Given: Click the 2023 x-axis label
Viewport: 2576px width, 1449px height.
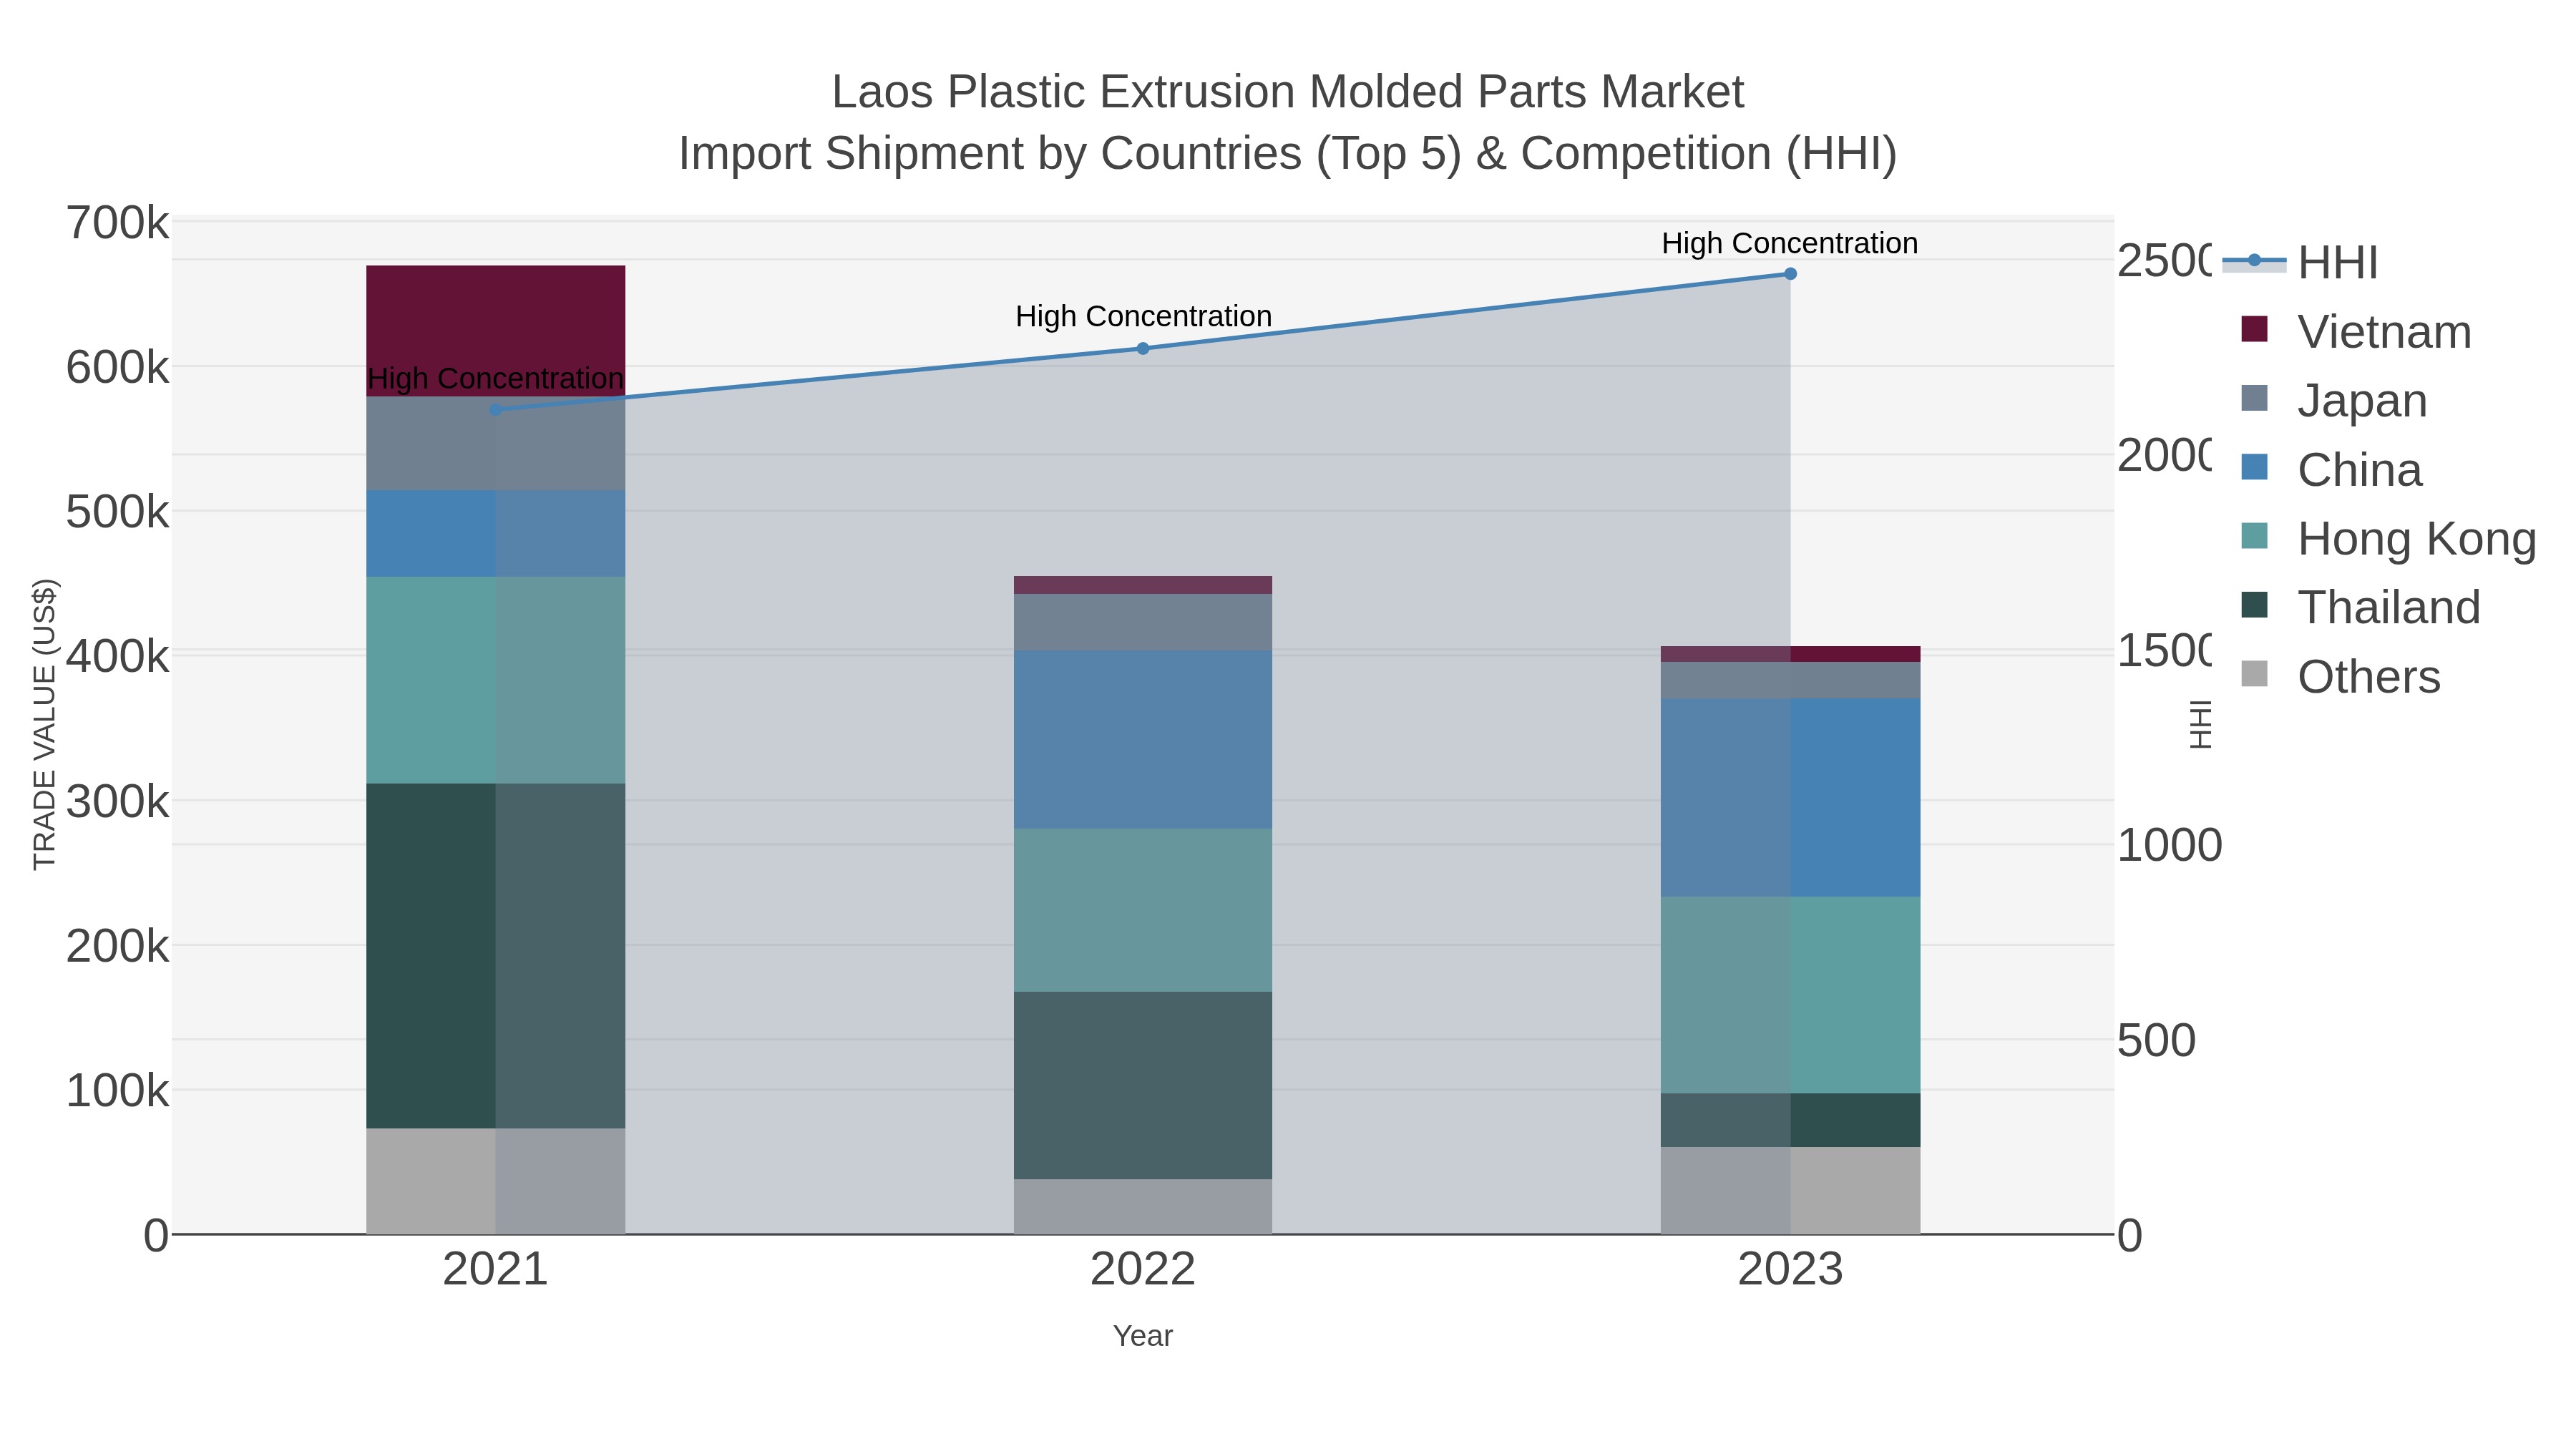Looking at the screenshot, I should 1790,1270.
